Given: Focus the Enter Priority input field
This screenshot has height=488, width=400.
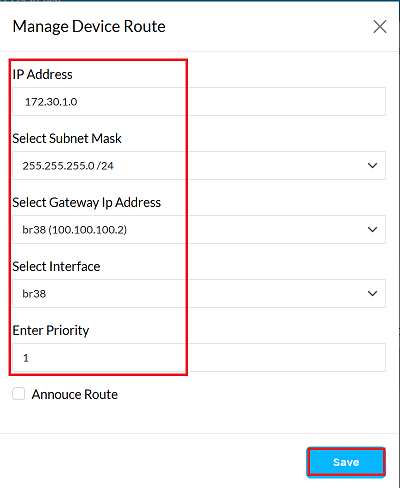Looking at the screenshot, I should 199,358.
